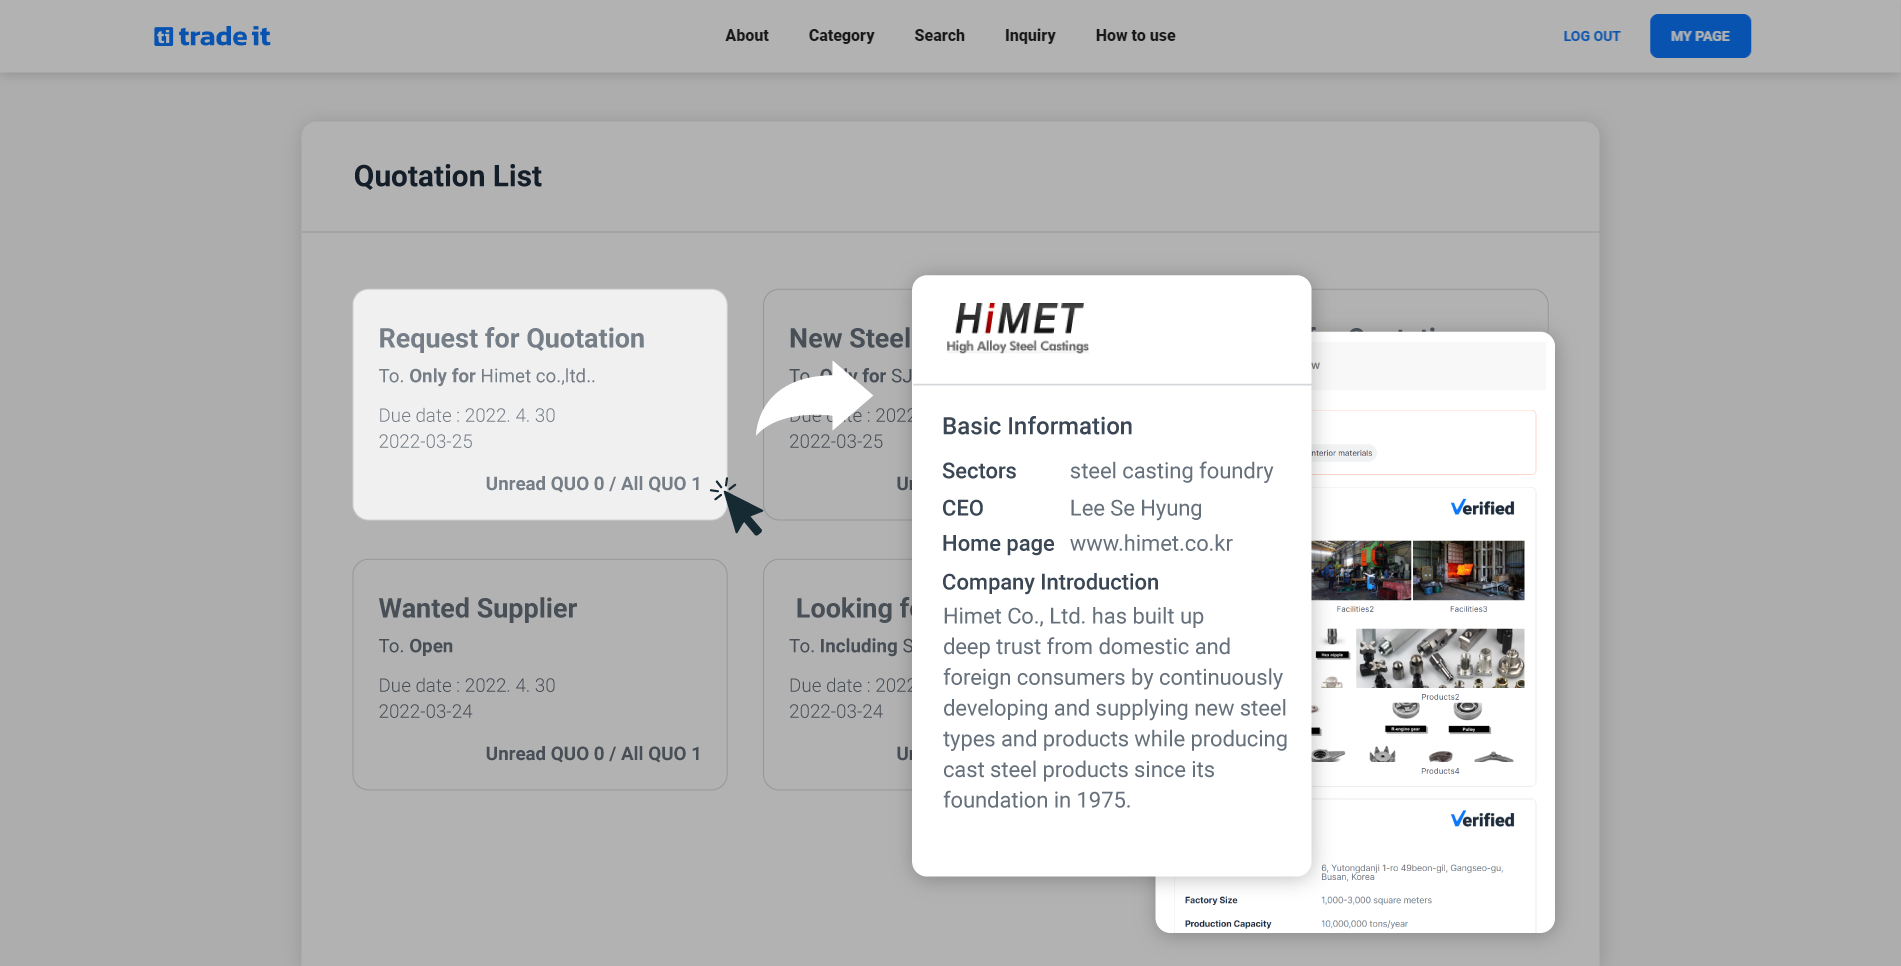Click the lower Verified badge
The width and height of the screenshot is (1901, 966).
pyautogui.click(x=1482, y=820)
